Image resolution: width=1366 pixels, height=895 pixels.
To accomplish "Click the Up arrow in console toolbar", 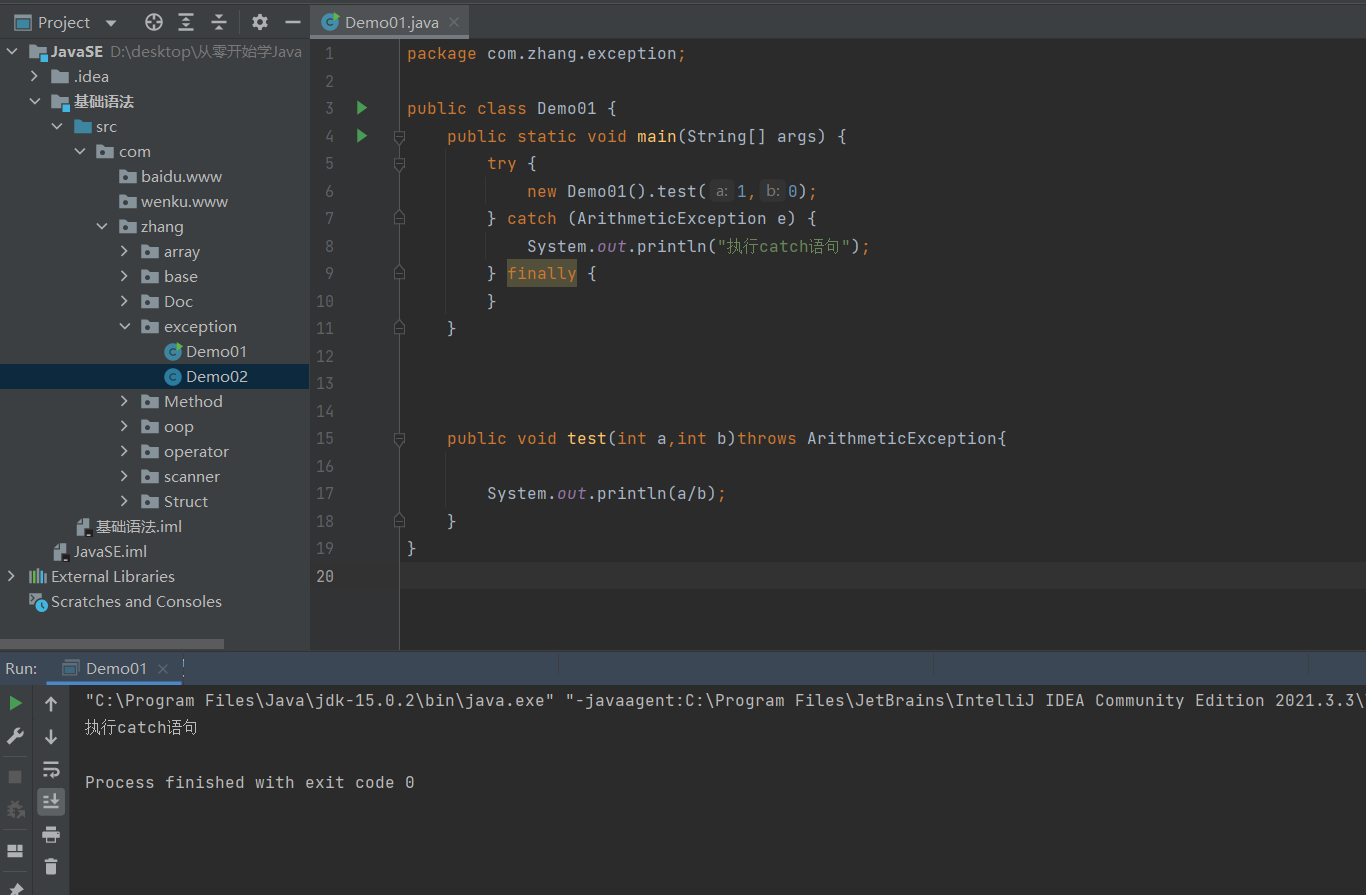I will pos(51,704).
